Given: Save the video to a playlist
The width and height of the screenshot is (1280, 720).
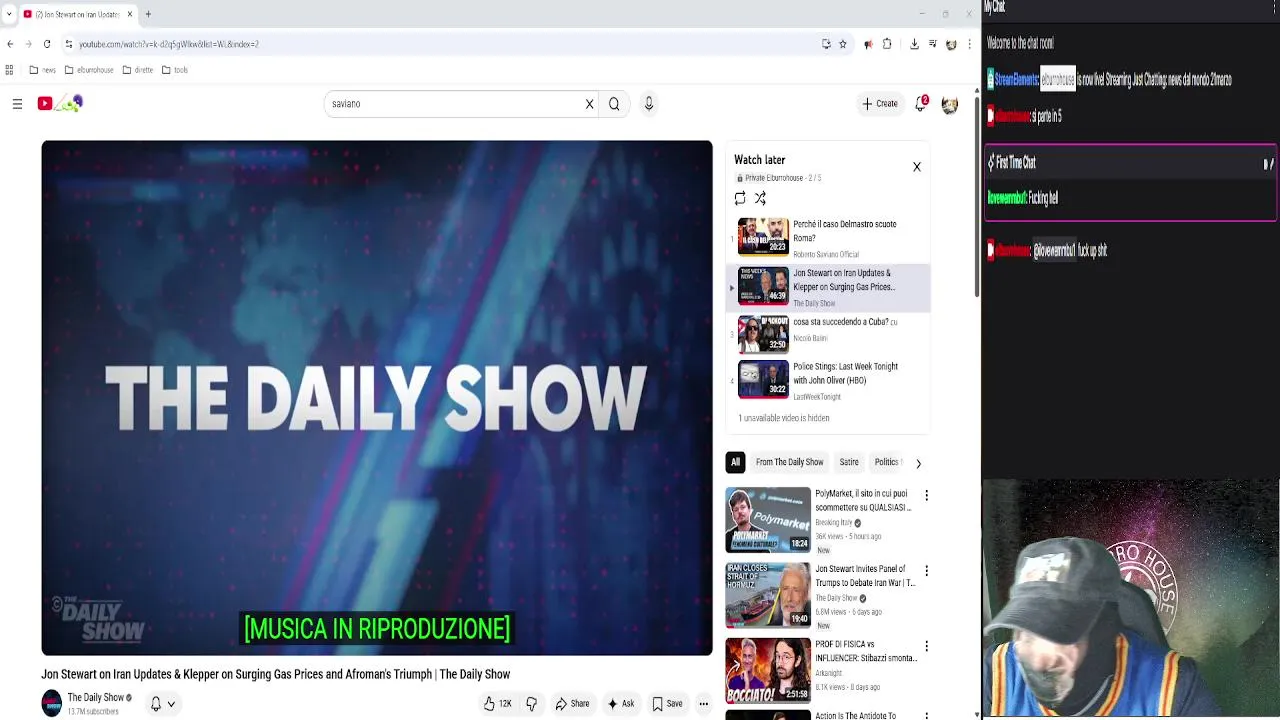Looking at the screenshot, I should pos(667,704).
